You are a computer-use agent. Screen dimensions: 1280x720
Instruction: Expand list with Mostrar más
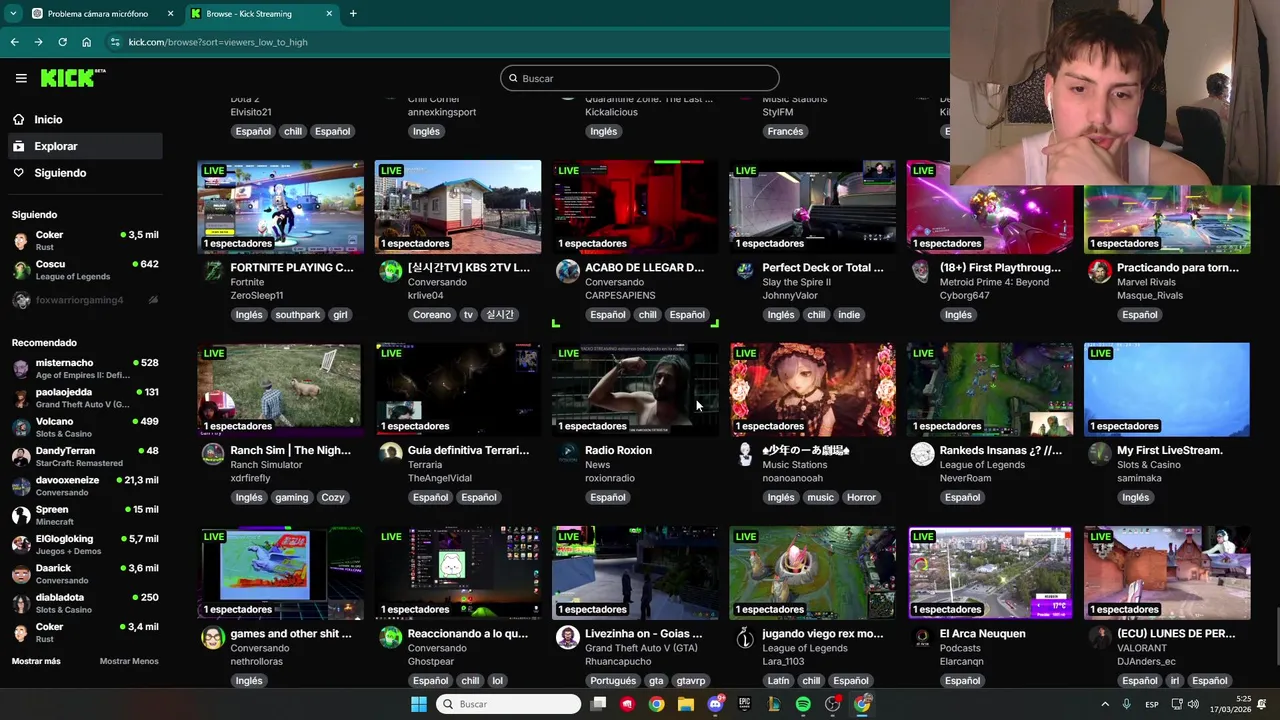[36, 661]
